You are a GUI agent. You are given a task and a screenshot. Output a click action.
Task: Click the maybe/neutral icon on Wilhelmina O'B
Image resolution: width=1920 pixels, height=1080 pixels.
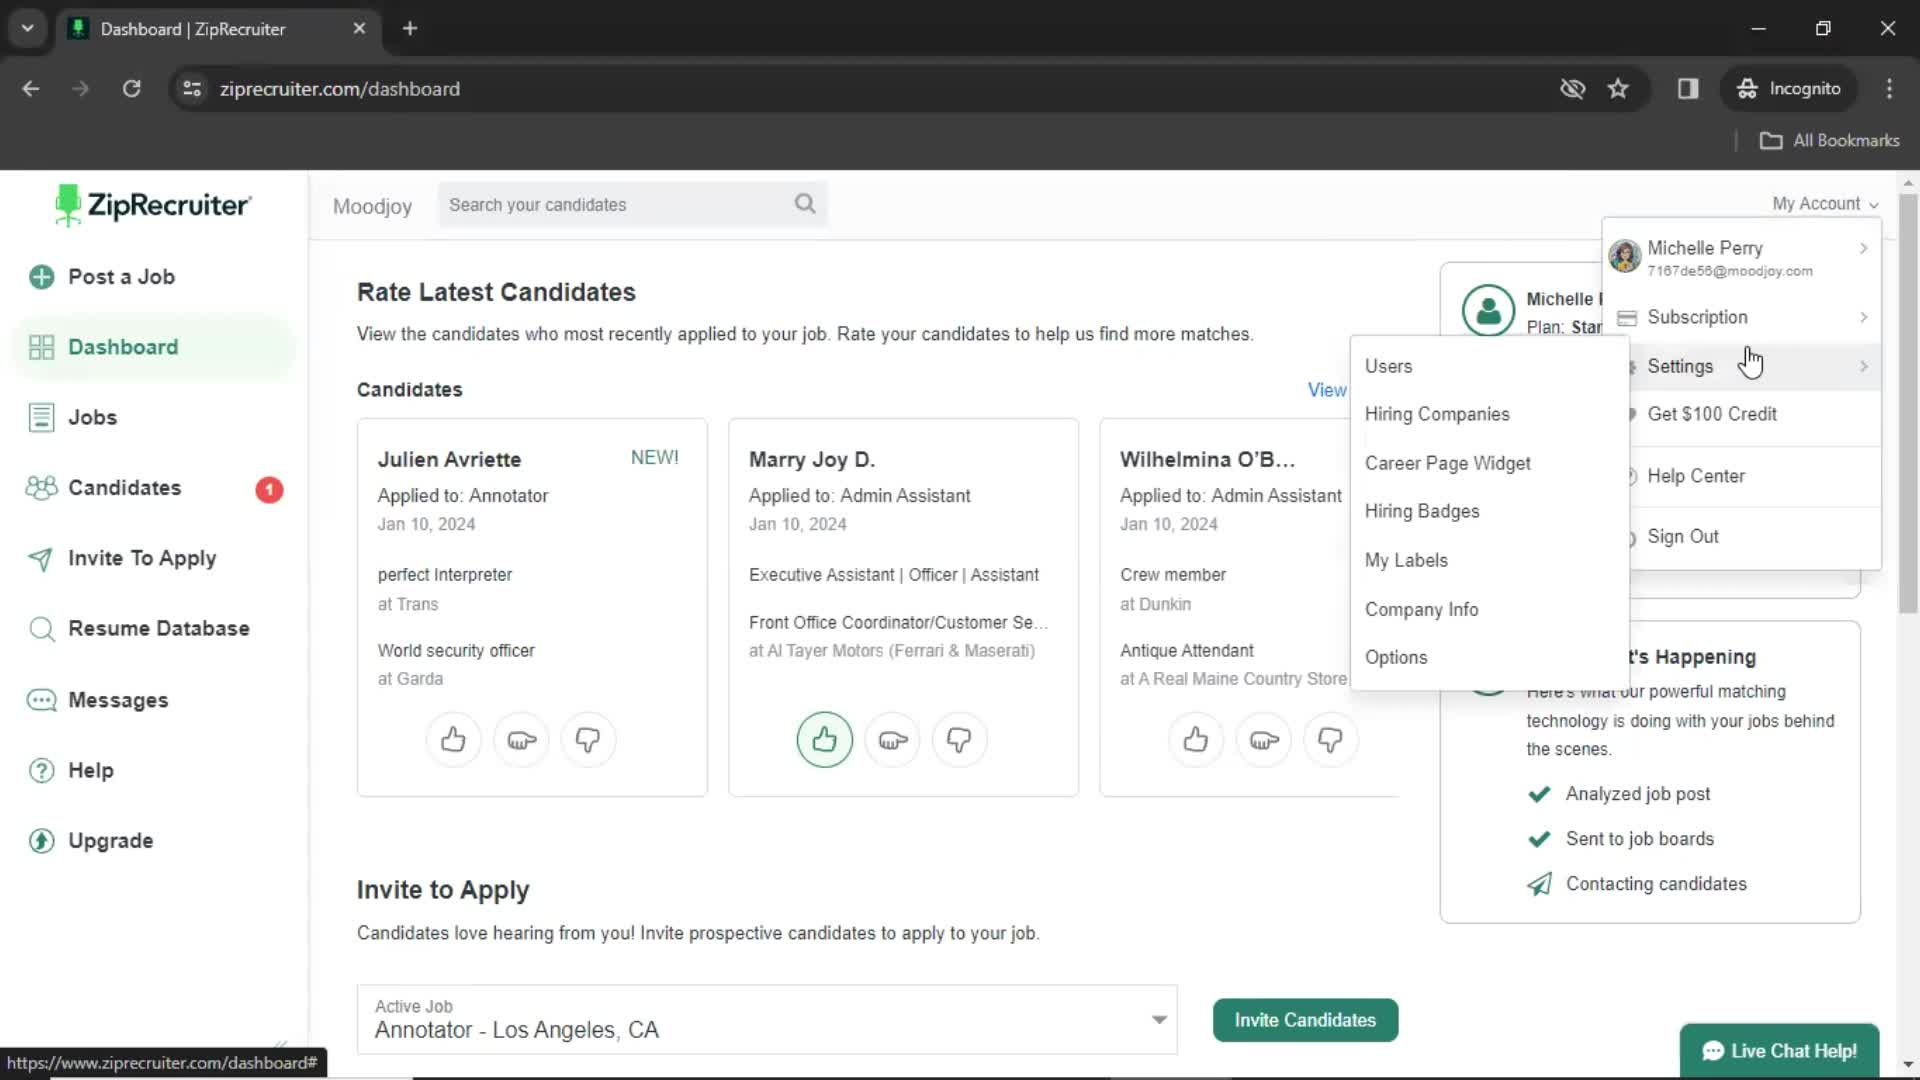point(1263,738)
